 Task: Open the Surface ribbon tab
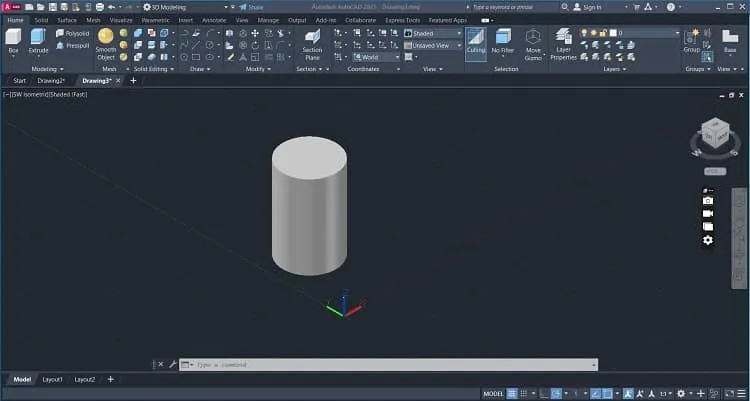click(x=67, y=20)
